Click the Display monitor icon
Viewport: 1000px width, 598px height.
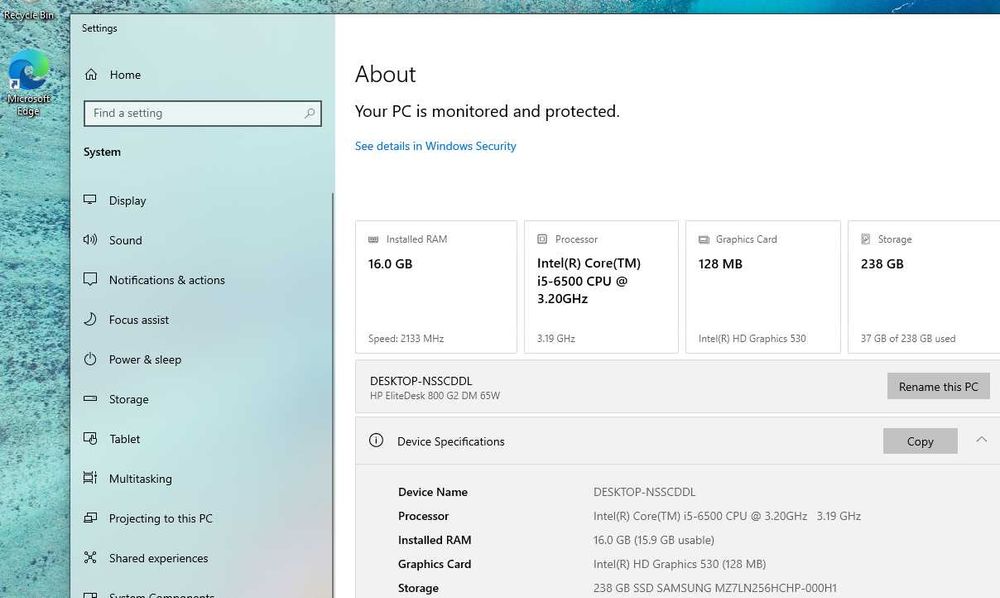90,200
